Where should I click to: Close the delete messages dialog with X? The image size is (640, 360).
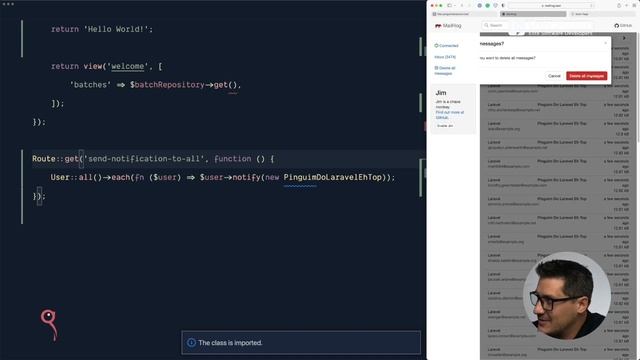(x=605, y=43)
